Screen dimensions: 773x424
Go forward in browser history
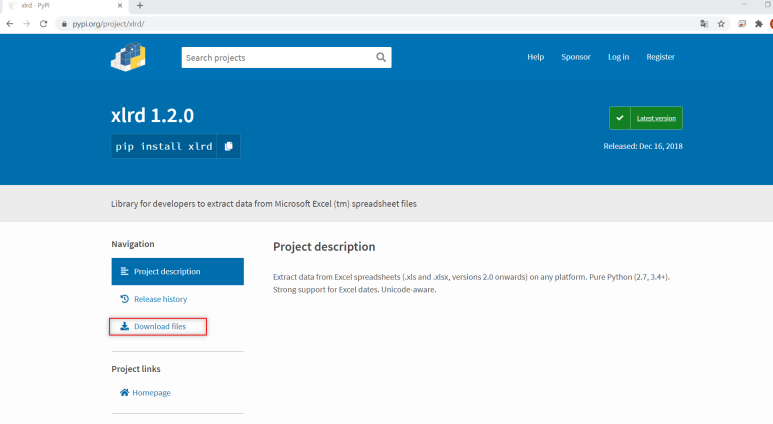click(x=27, y=24)
